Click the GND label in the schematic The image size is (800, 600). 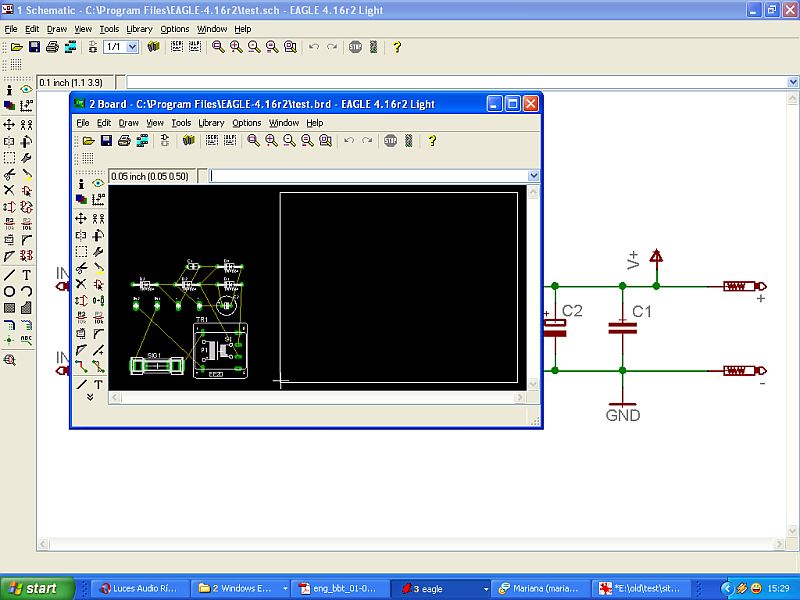[x=622, y=415]
